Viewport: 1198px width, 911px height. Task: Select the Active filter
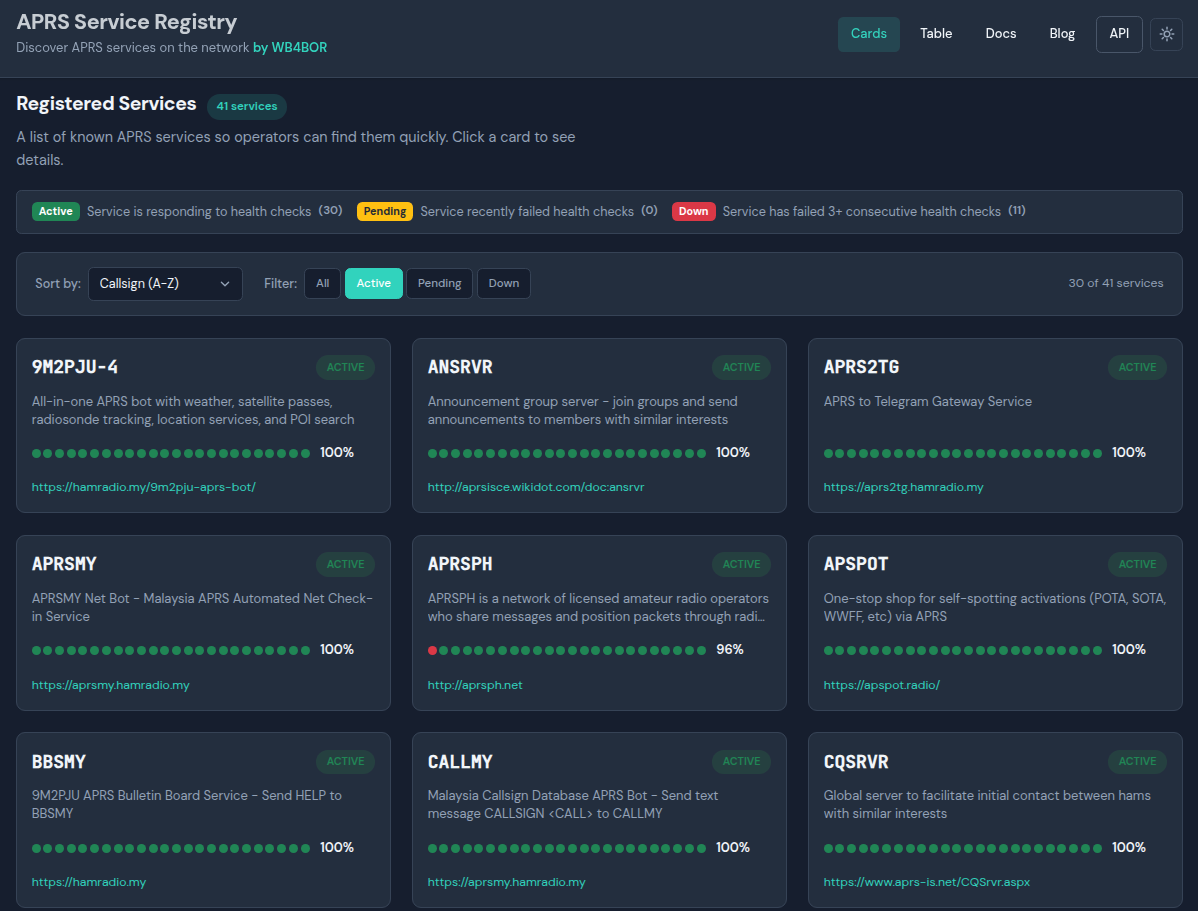[x=374, y=284]
